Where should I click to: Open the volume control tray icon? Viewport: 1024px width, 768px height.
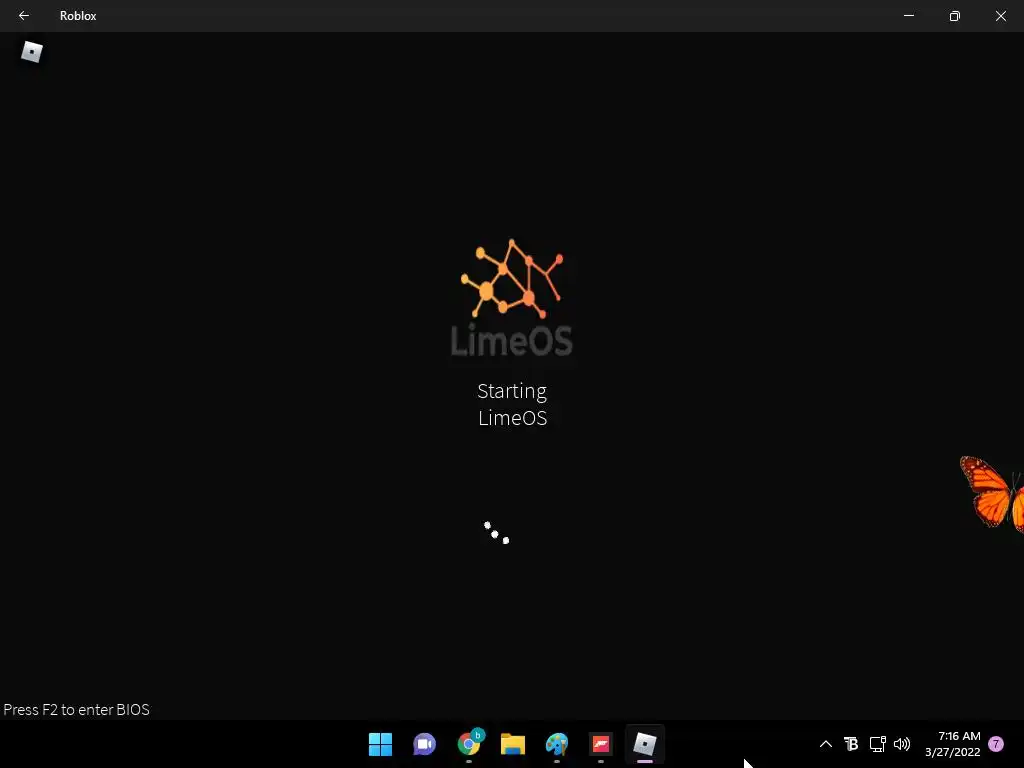902,744
